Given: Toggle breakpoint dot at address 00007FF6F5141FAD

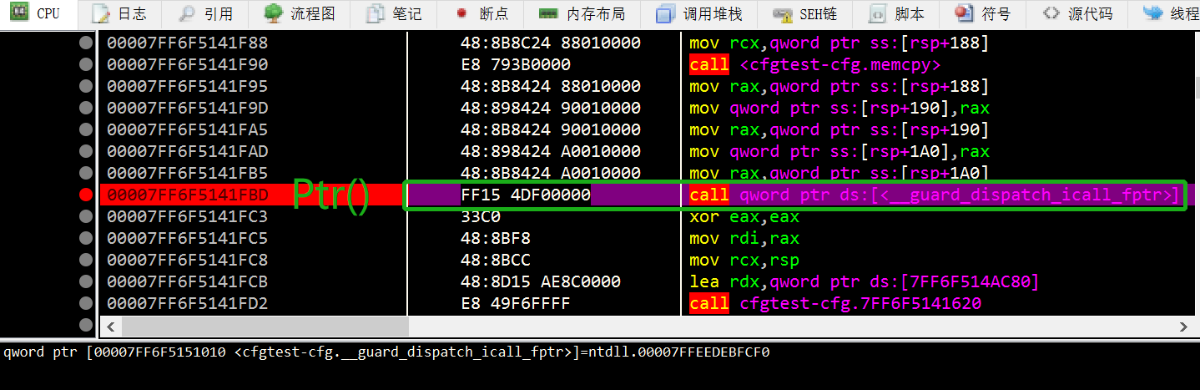Looking at the screenshot, I should click(85, 151).
